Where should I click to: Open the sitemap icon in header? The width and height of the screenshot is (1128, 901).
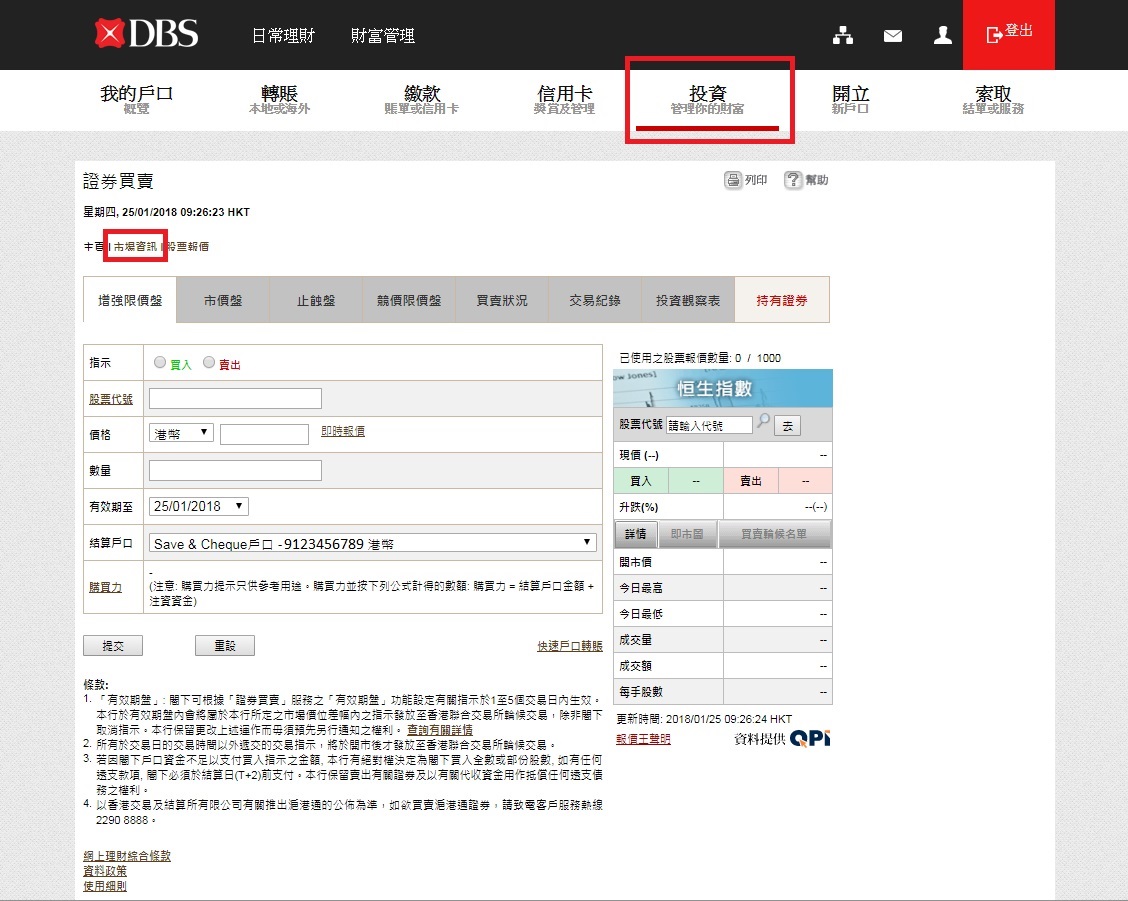(x=843, y=36)
